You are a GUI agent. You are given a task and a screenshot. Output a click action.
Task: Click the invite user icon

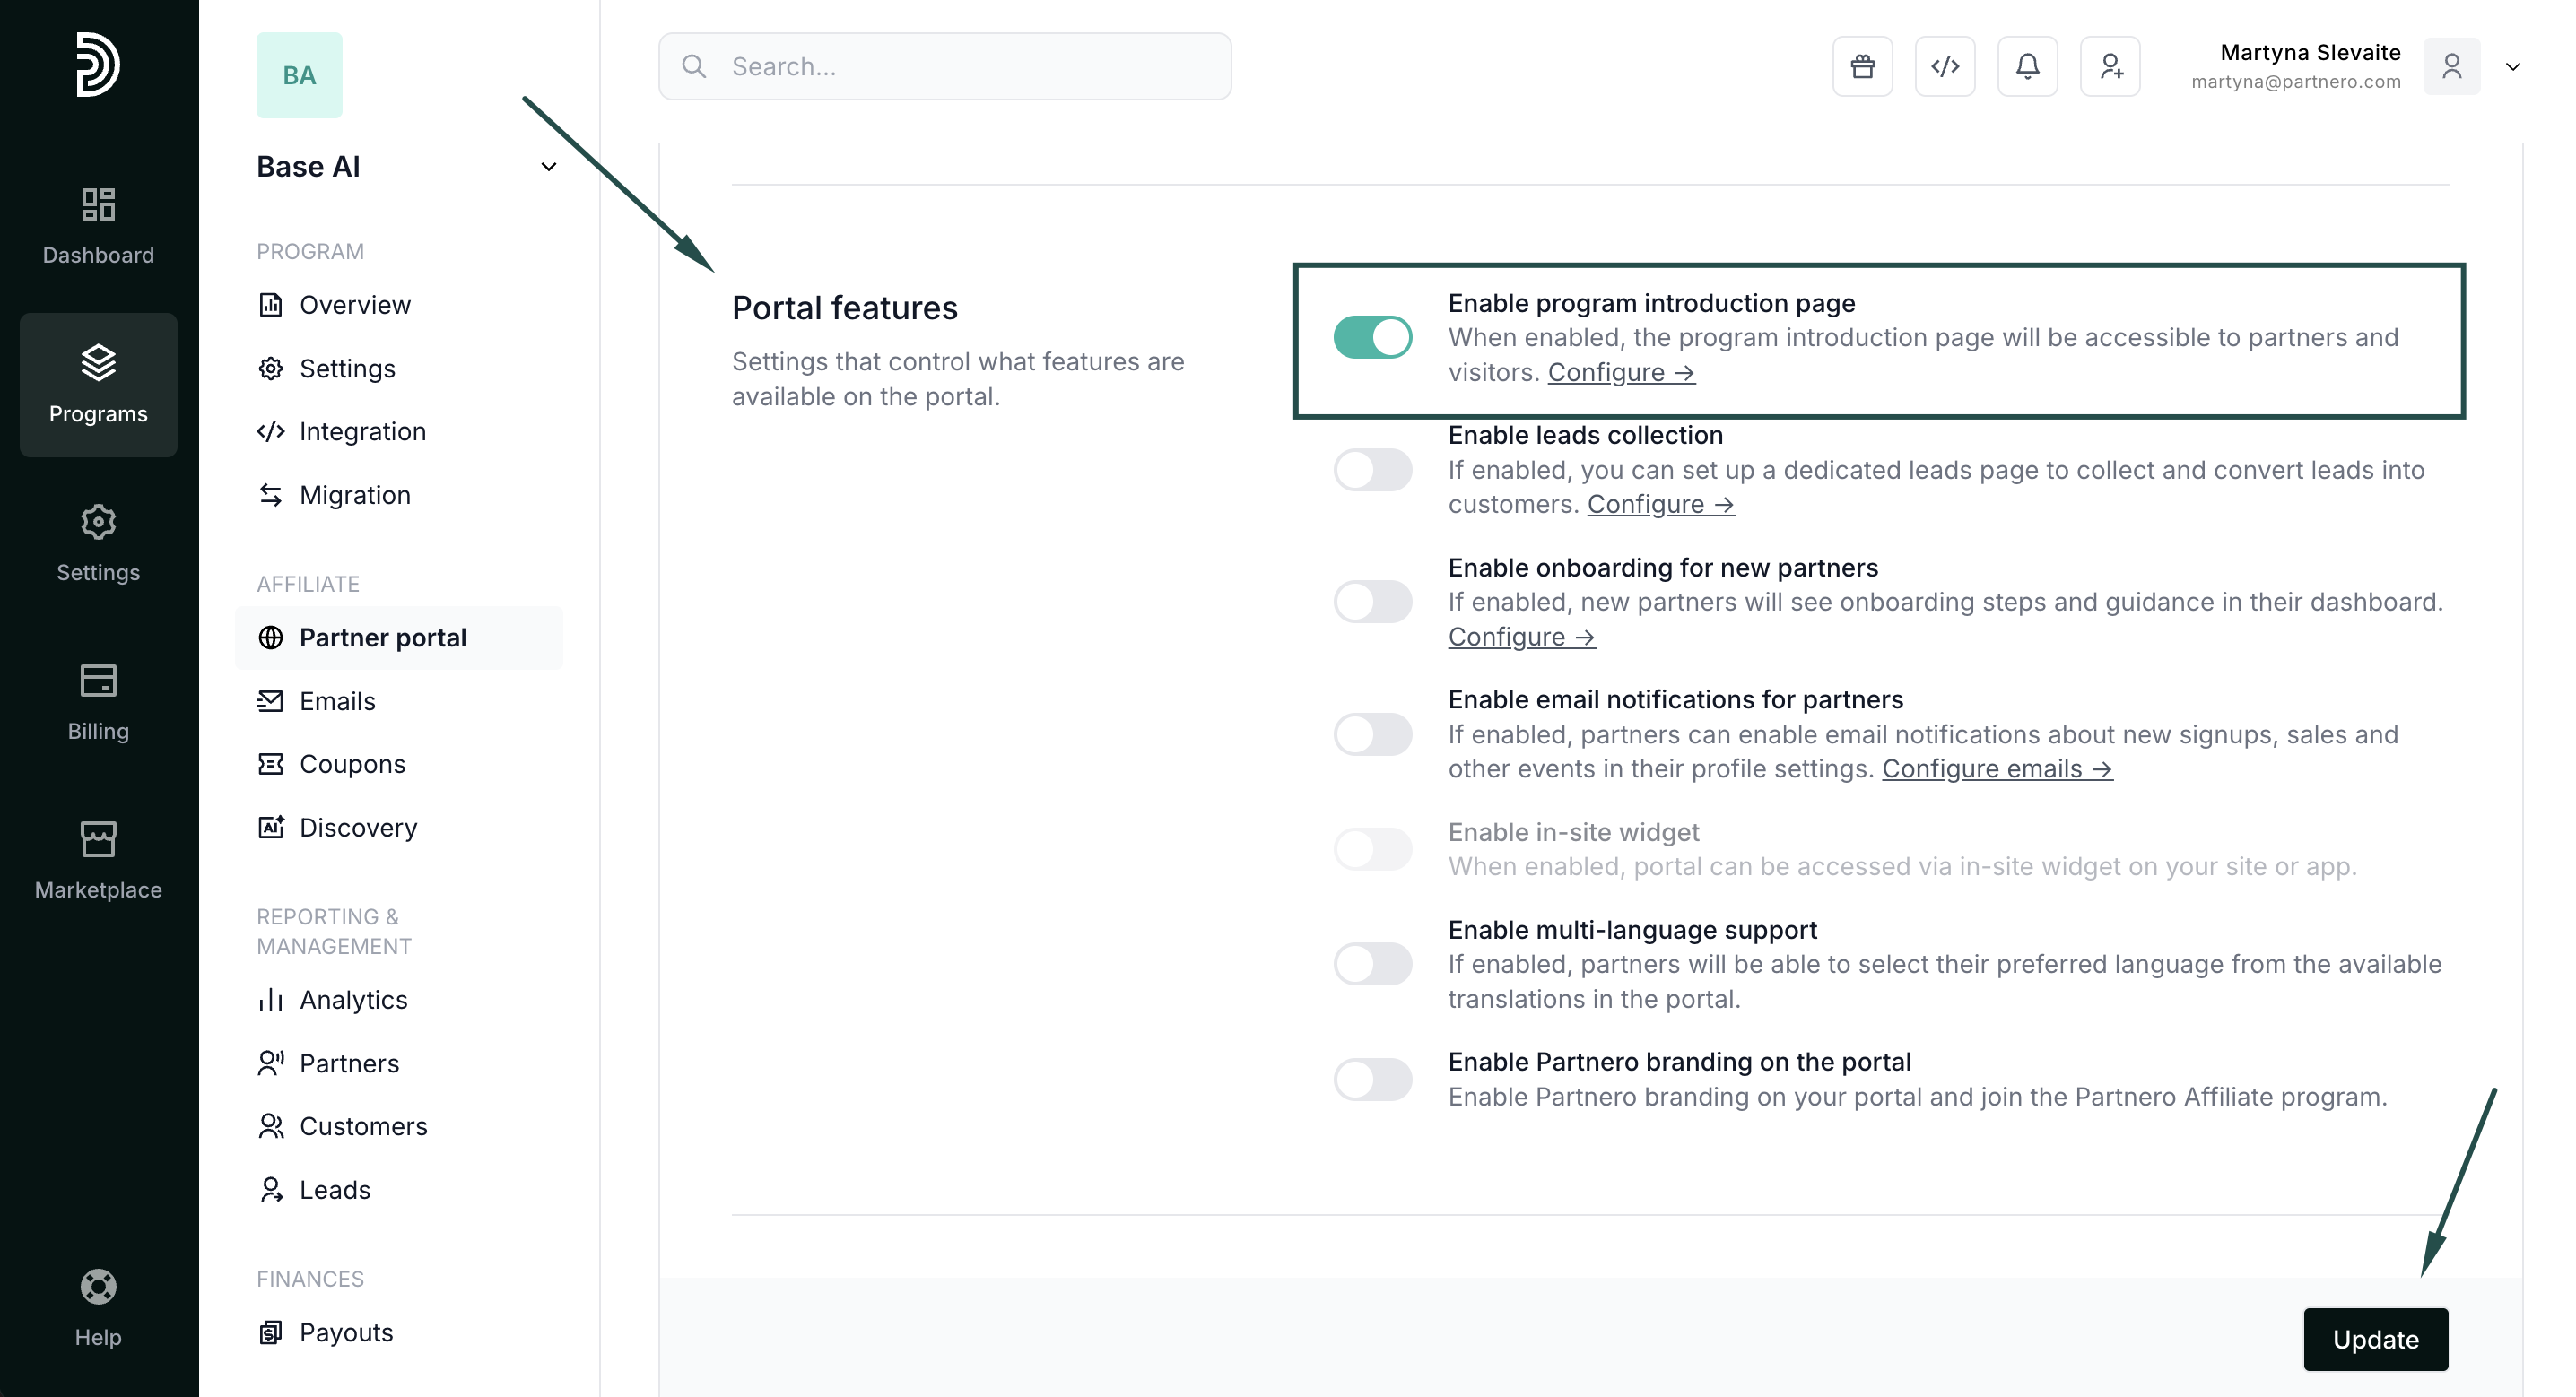[x=2110, y=66]
